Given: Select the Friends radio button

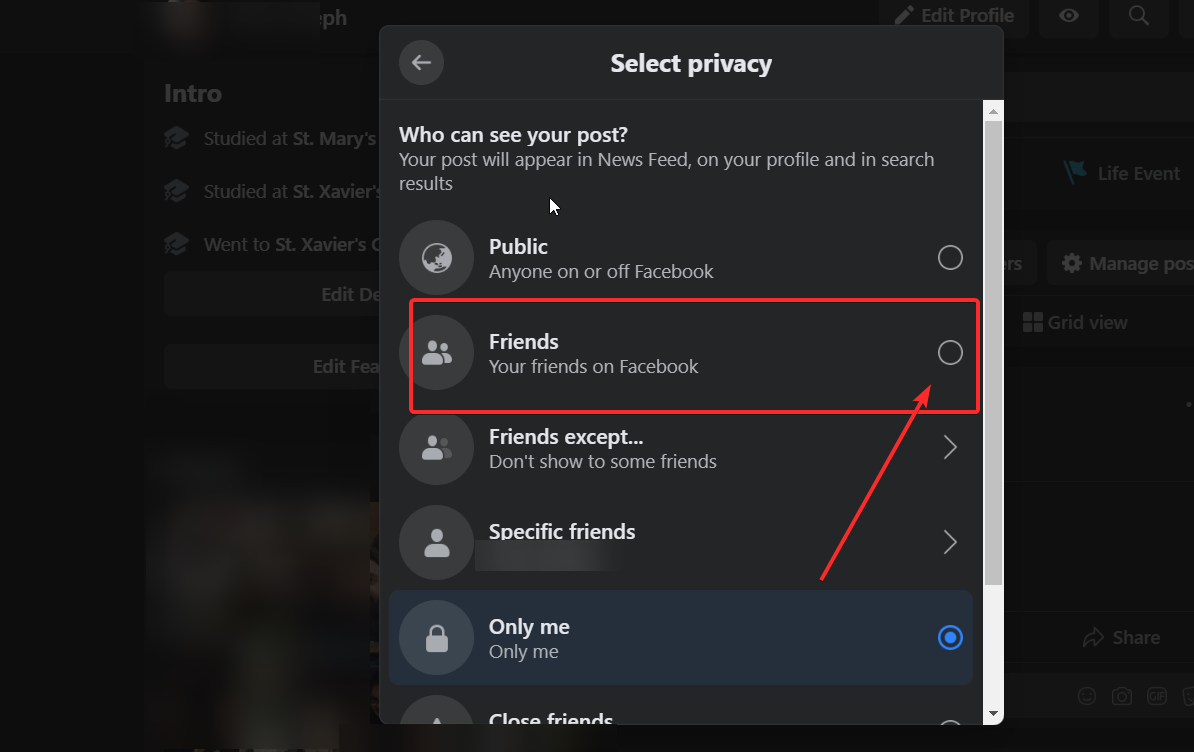Looking at the screenshot, I should point(950,352).
